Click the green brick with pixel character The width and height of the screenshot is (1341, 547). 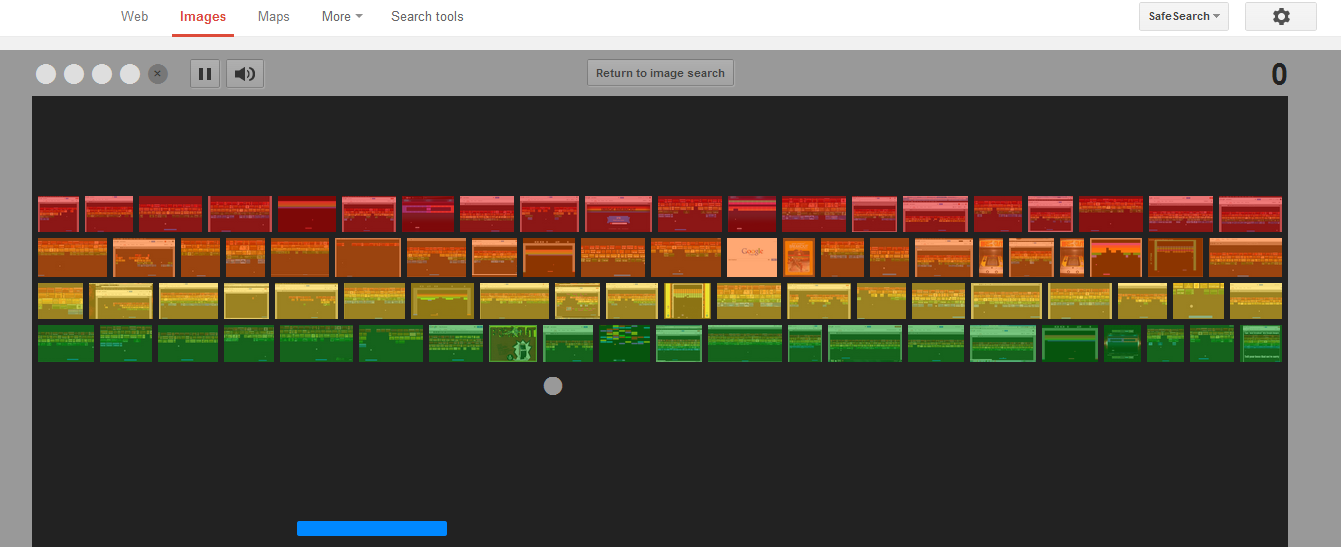[513, 344]
